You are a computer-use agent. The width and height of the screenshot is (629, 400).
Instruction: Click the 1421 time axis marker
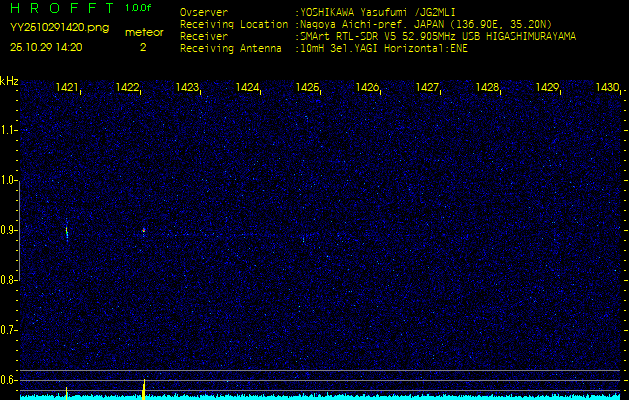[68, 88]
